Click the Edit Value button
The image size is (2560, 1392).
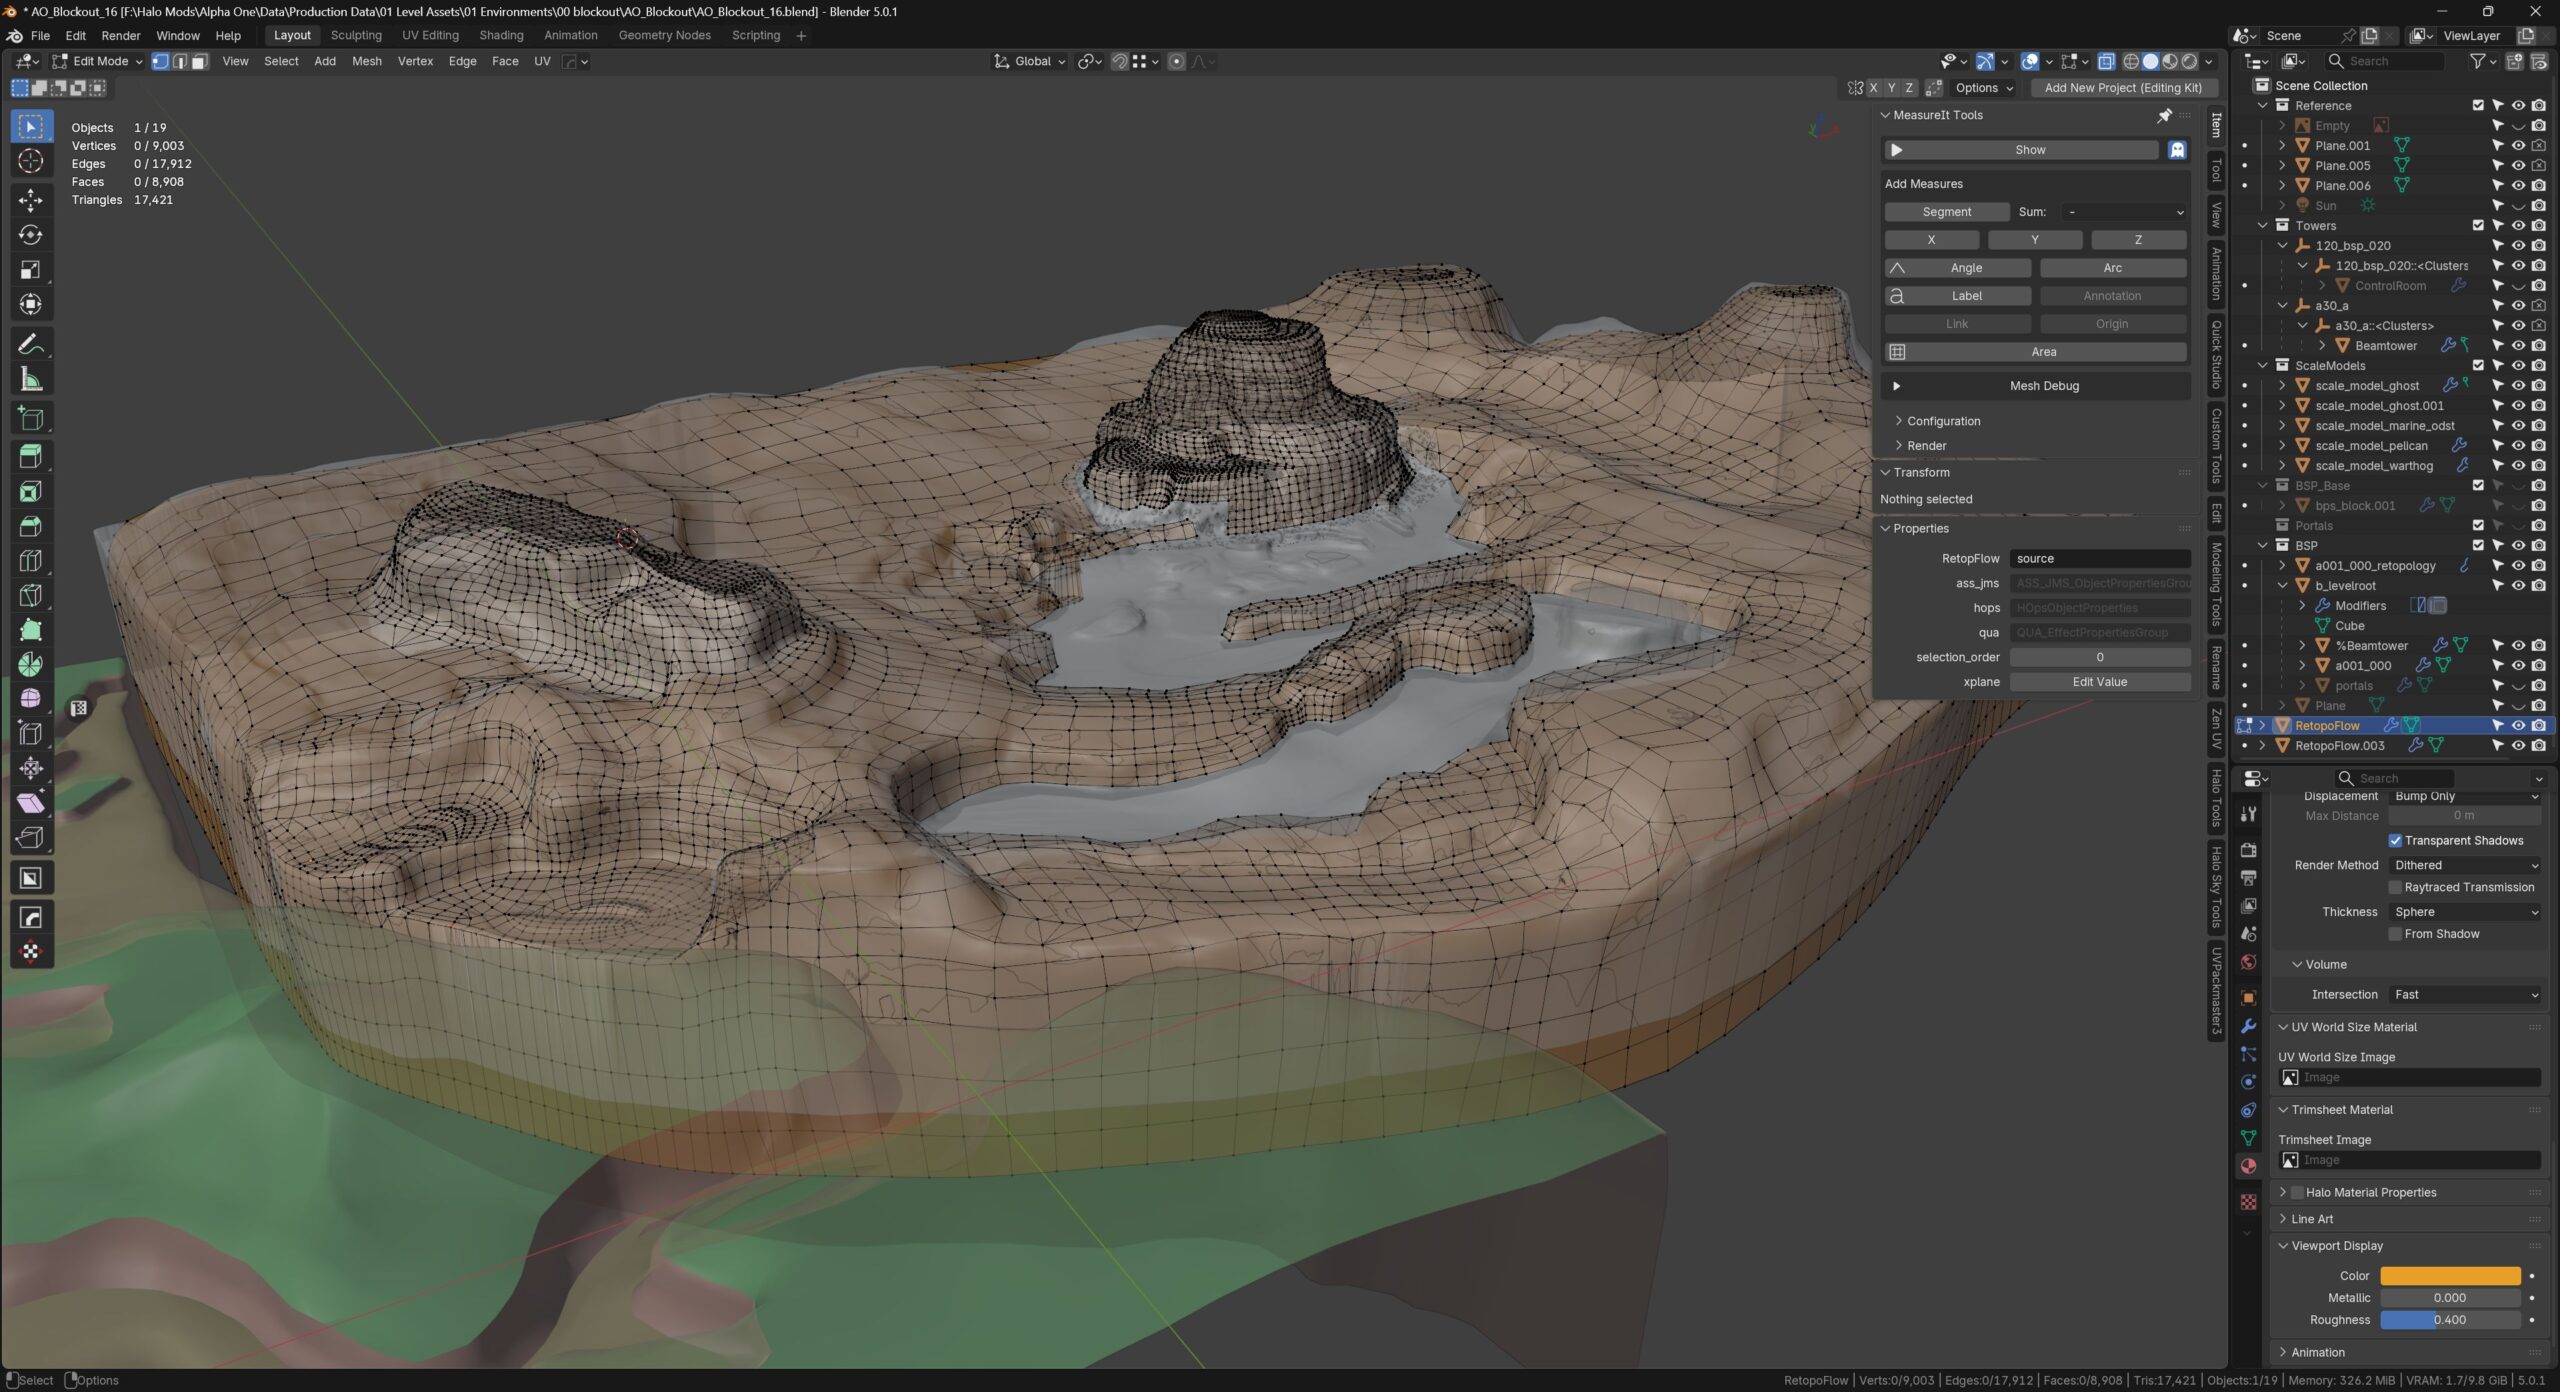tap(2099, 682)
